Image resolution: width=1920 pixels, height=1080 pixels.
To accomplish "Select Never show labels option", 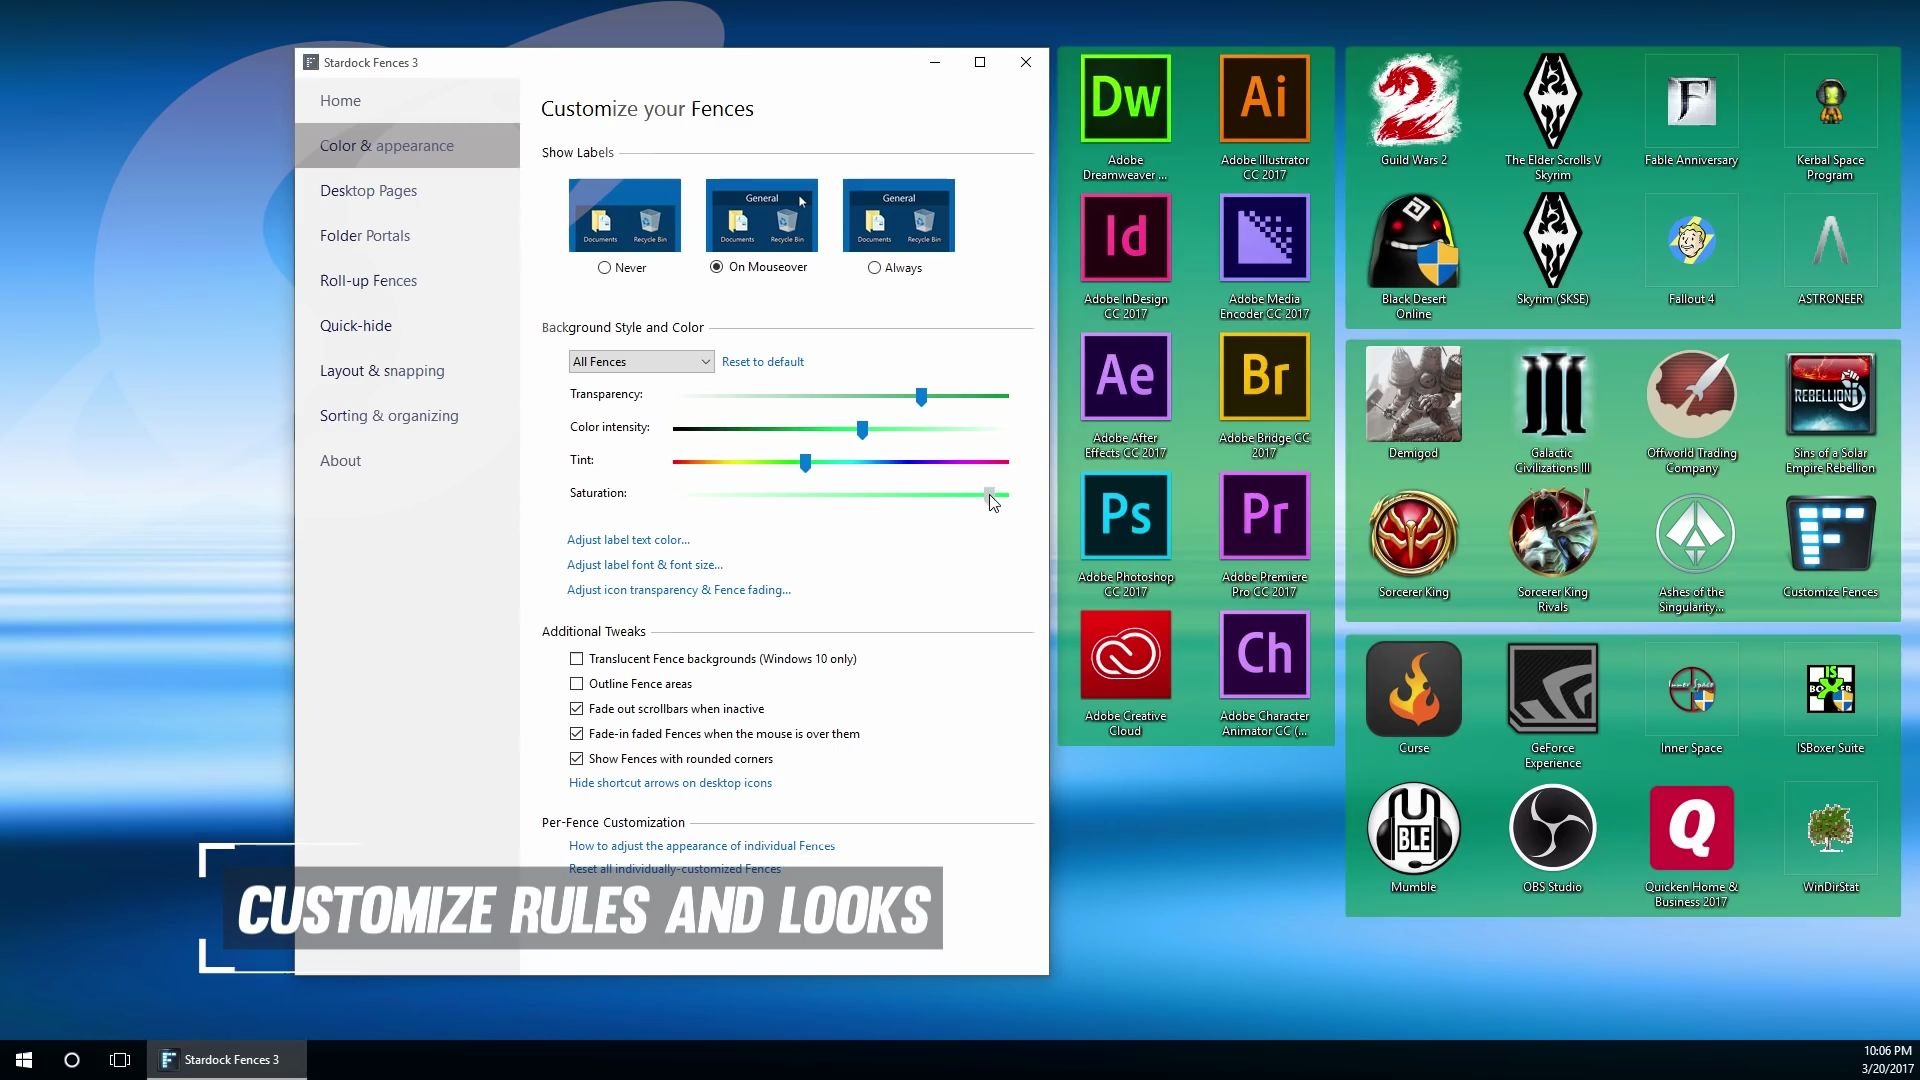I will tap(604, 268).
